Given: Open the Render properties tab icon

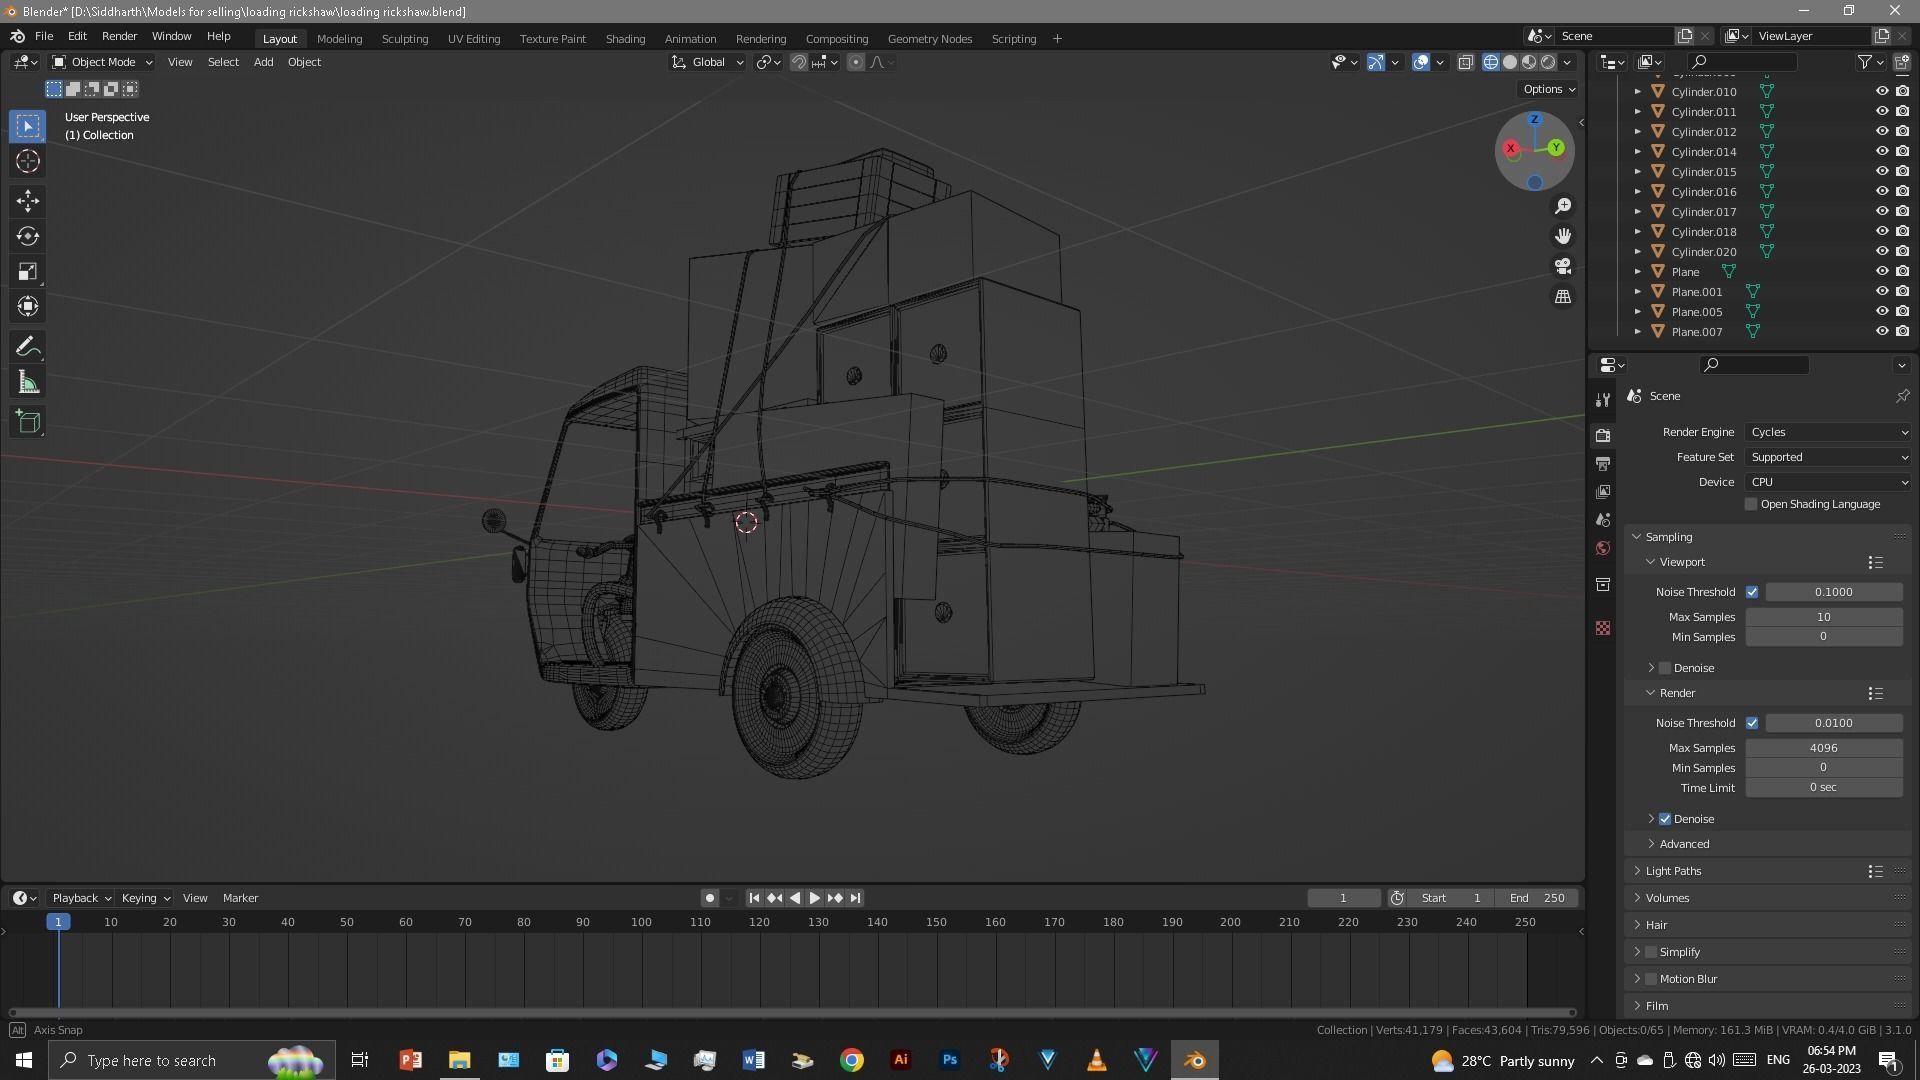Looking at the screenshot, I should coord(1603,435).
